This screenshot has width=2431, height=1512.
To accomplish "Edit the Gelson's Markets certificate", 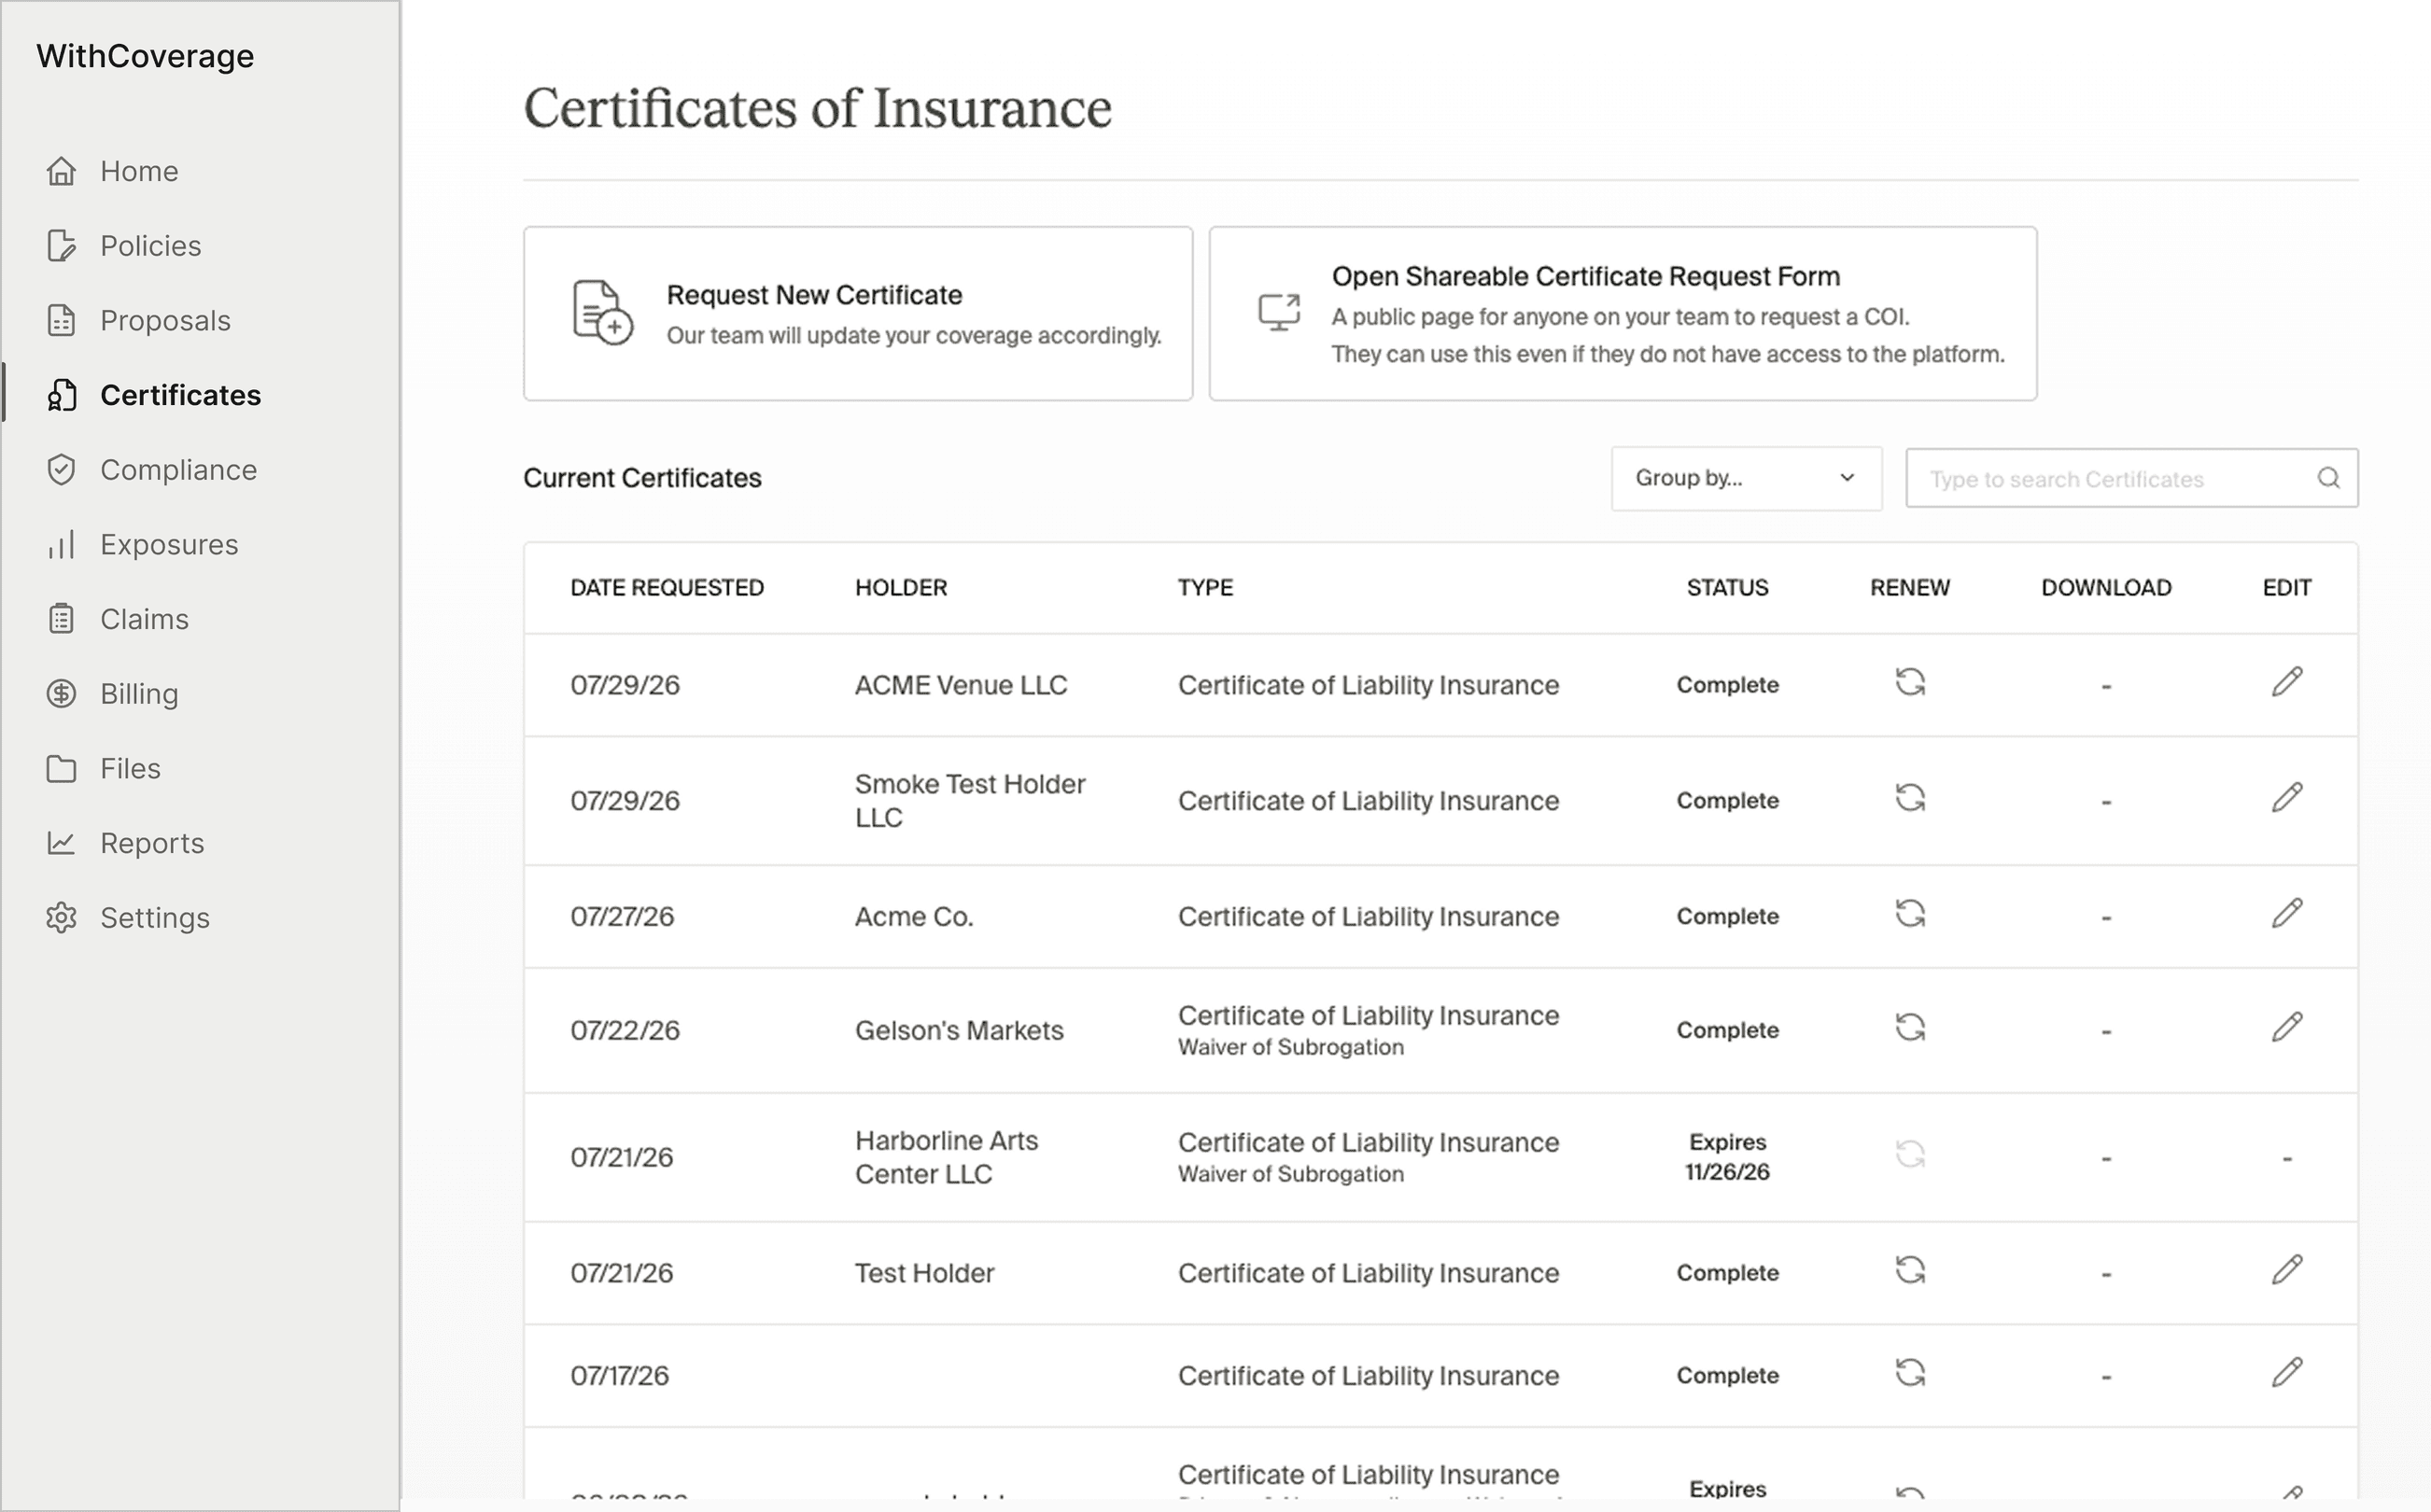I will [x=2287, y=1027].
